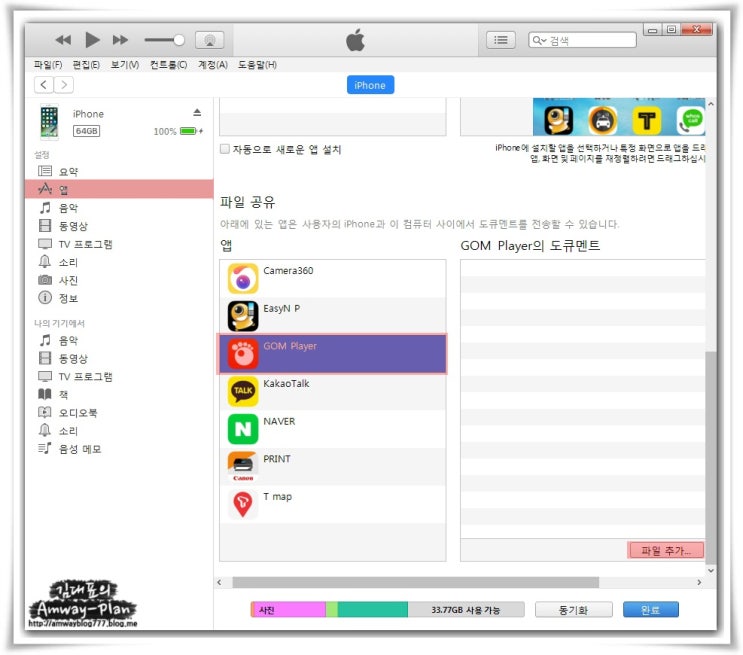Select NAVER in apps list
This screenshot has height=655, width=743.
pos(333,429)
